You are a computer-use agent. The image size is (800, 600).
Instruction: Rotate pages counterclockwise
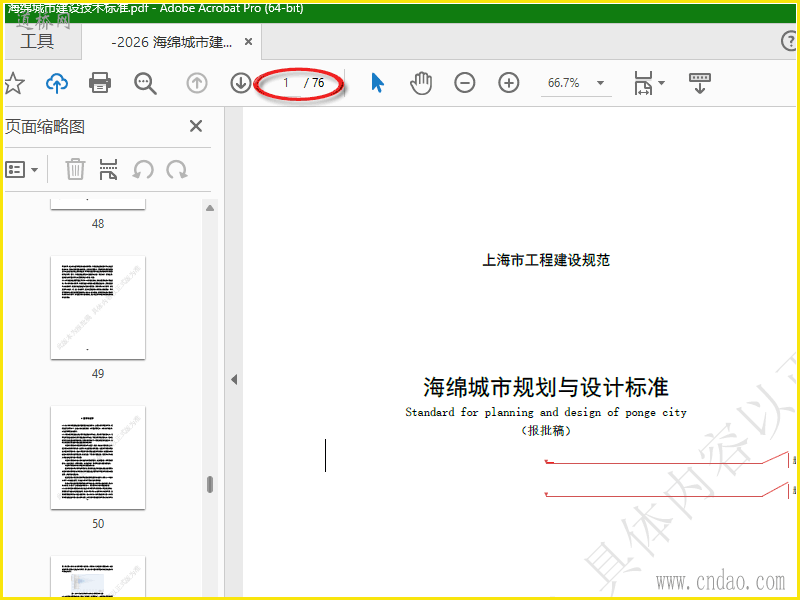pos(143,169)
